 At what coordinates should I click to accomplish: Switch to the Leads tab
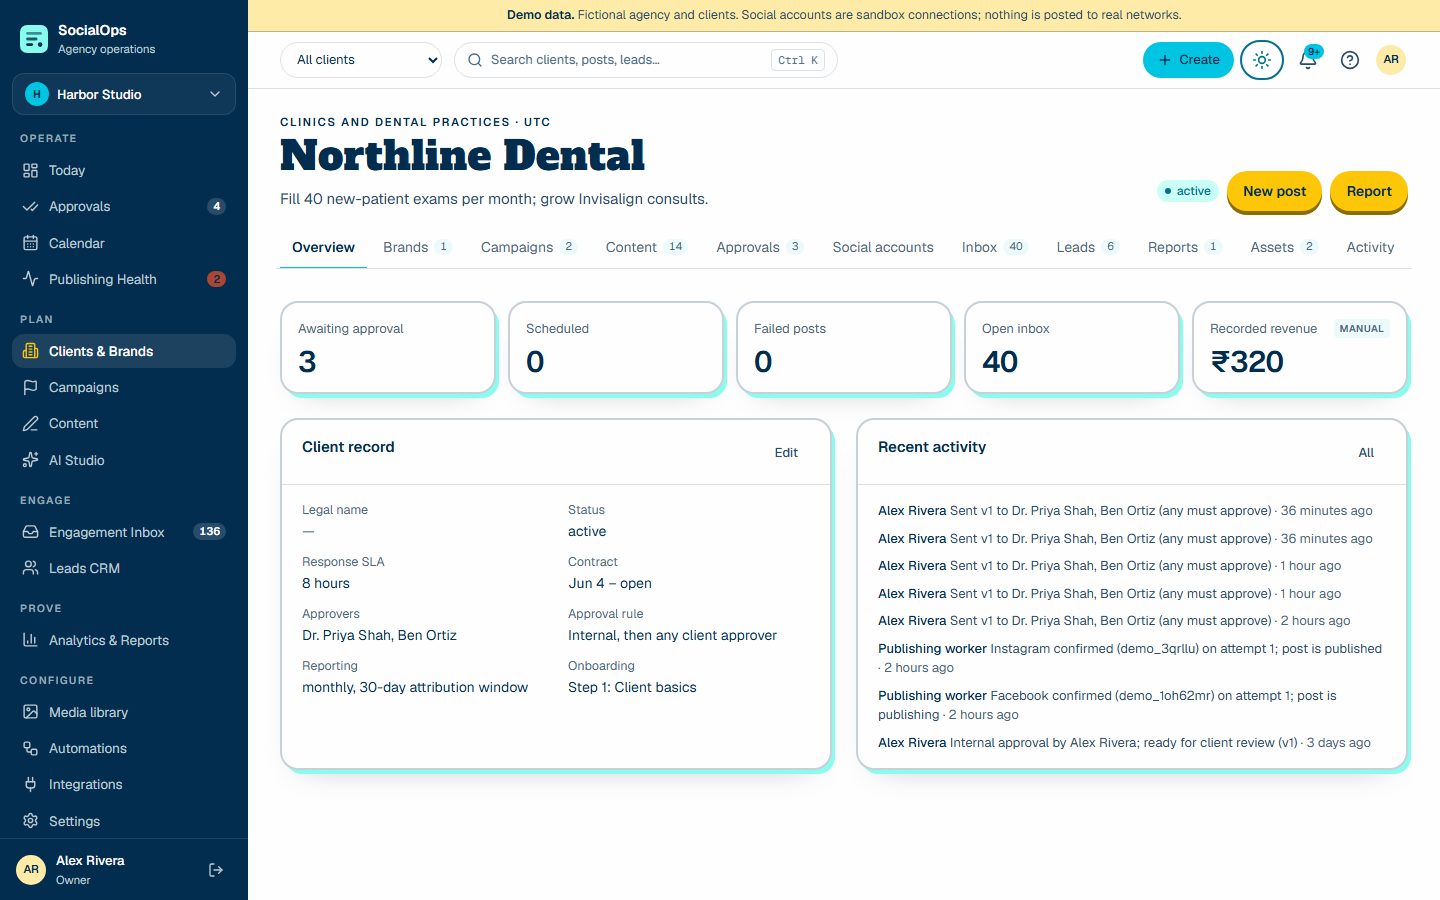point(1088,247)
